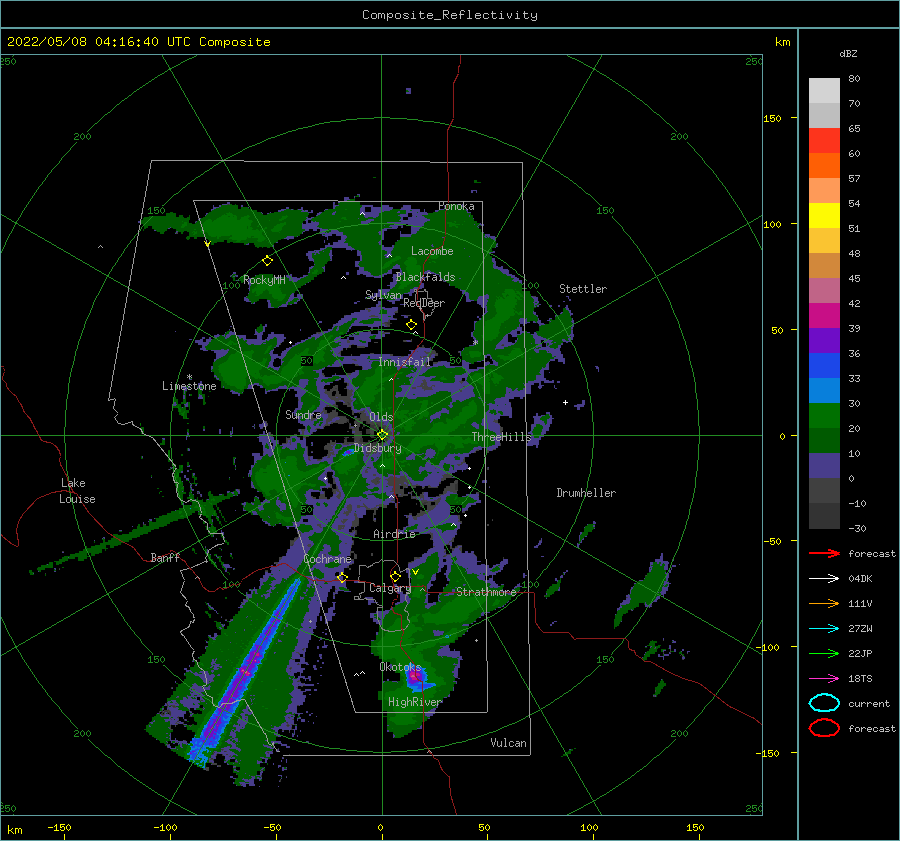The height and width of the screenshot is (841, 900).
Task: Click the cyan current ellipse legend icon
Action: pos(824,703)
